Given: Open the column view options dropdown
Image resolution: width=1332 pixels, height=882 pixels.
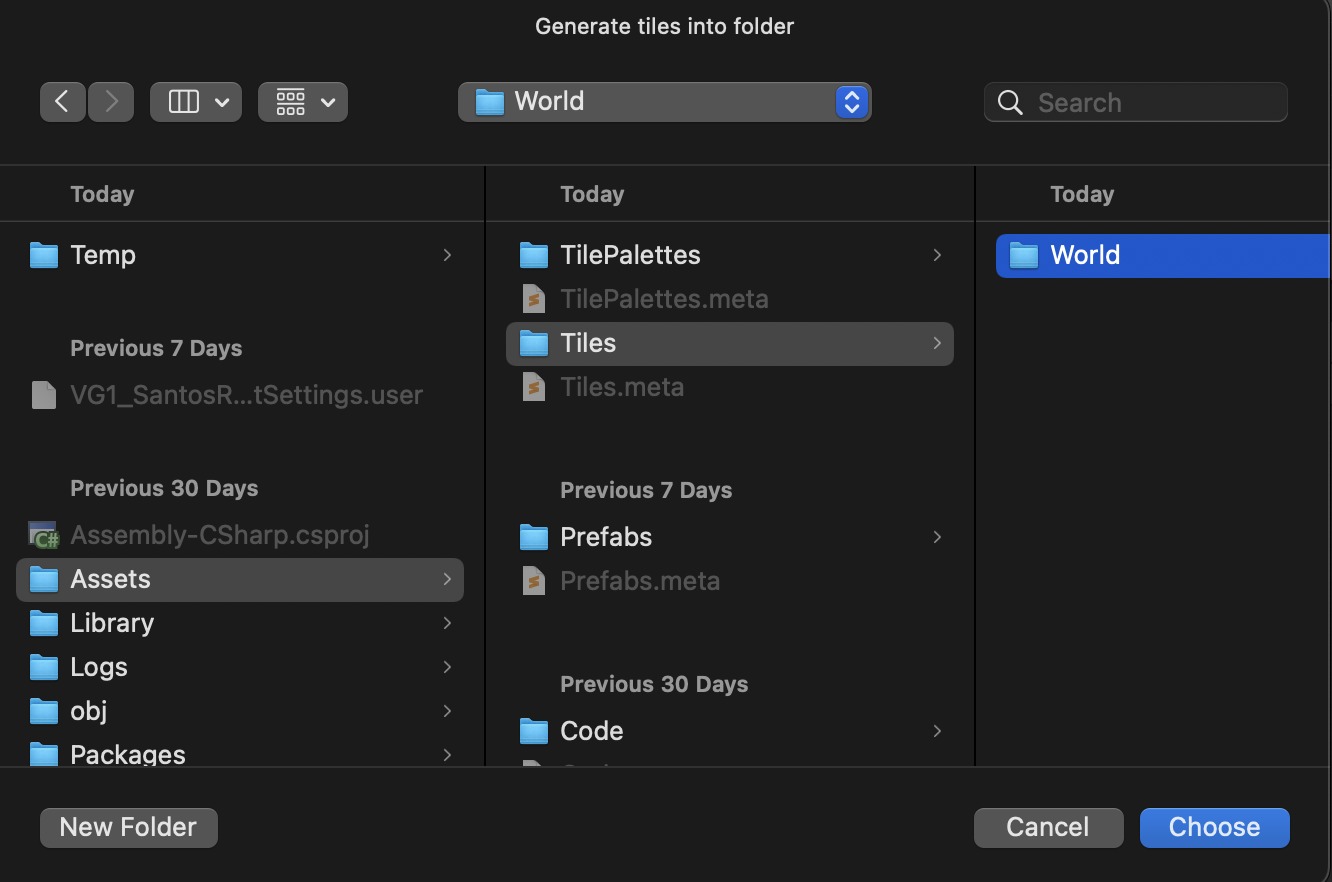Looking at the screenshot, I should (195, 101).
